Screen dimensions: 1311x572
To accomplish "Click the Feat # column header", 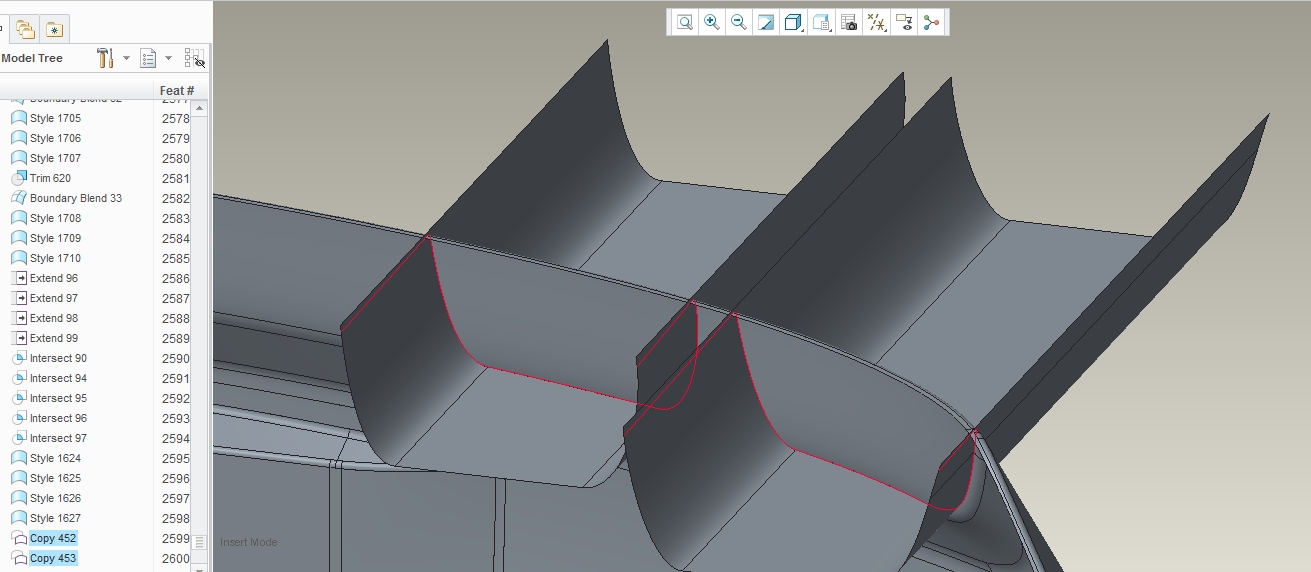I will pyautogui.click(x=177, y=91).
